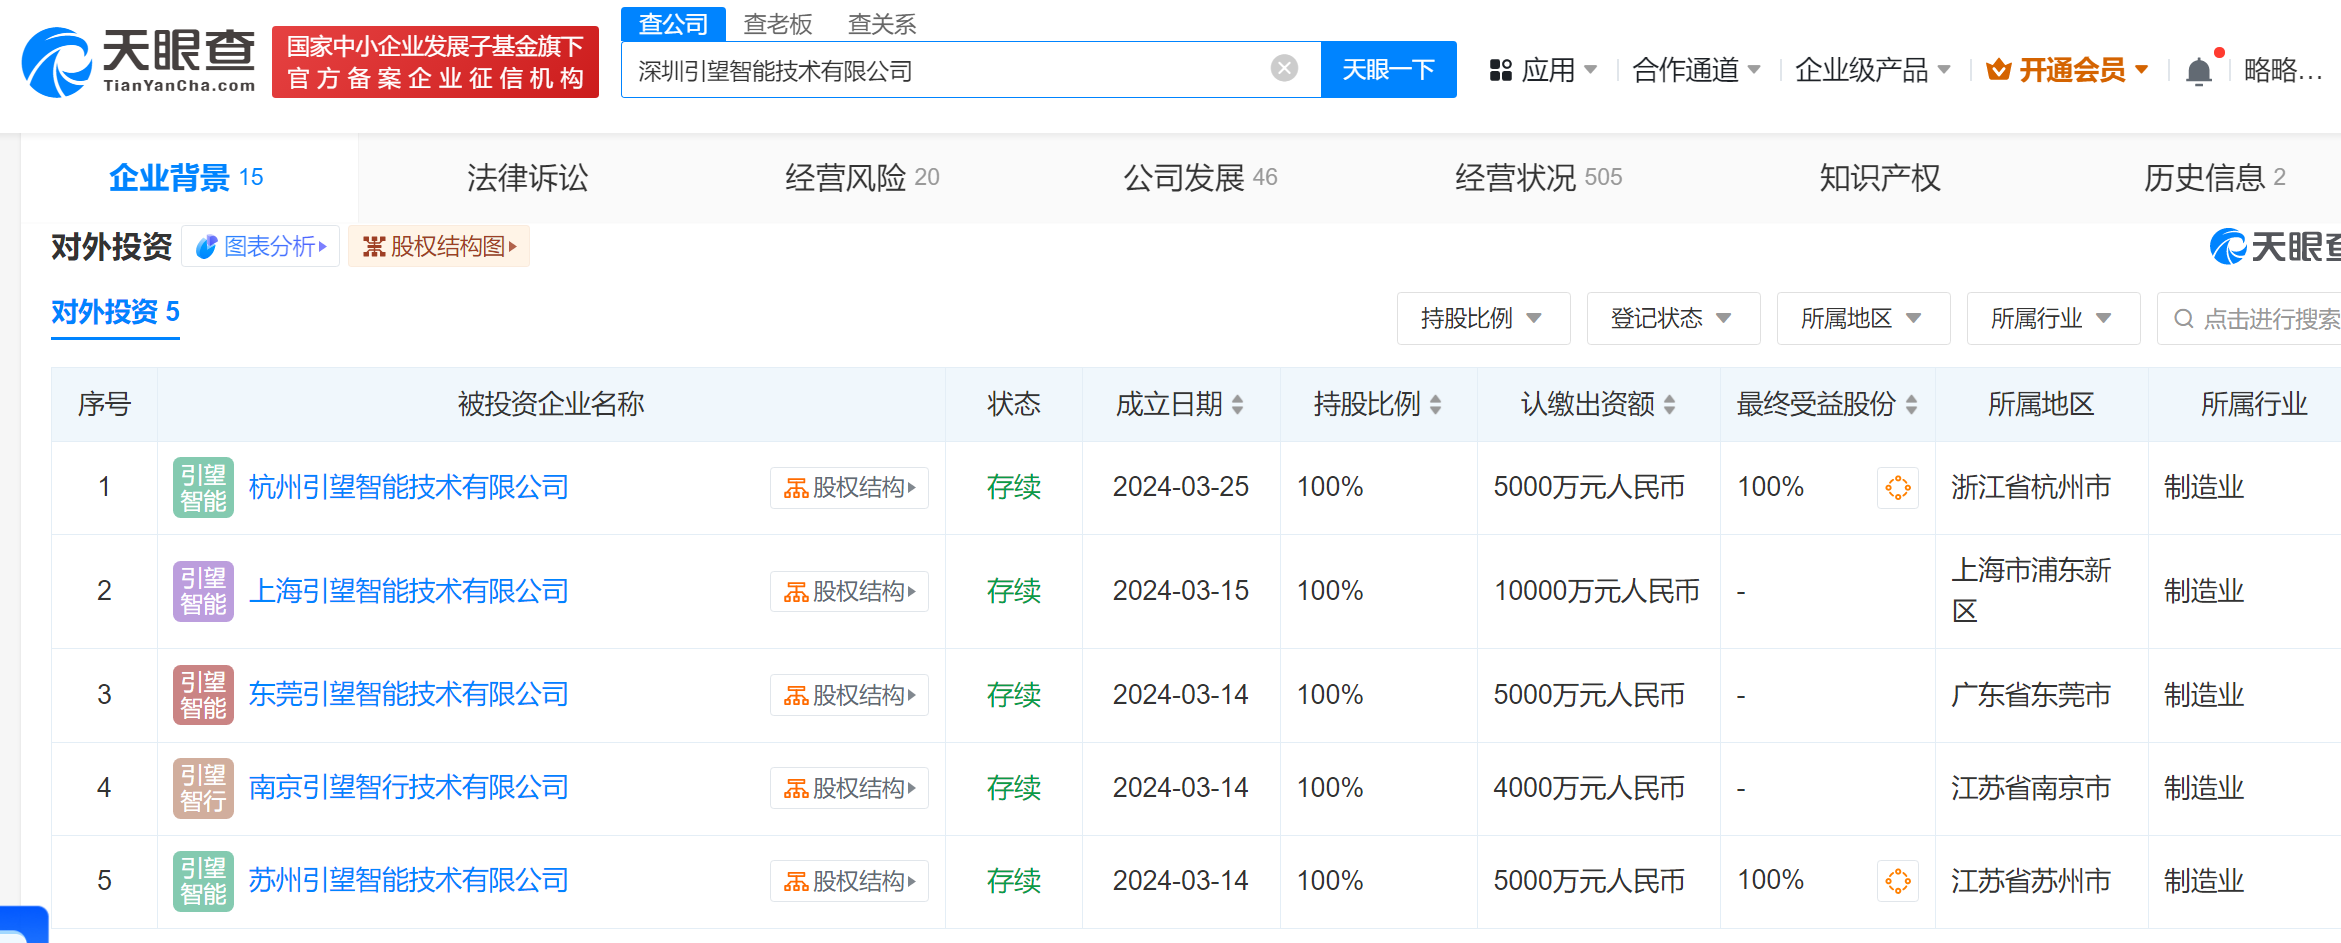The height and width of the screenshot is (943, 2341).
Task: Click the beneficiary icon in the Suzhou row
Action: point(1897,881)
